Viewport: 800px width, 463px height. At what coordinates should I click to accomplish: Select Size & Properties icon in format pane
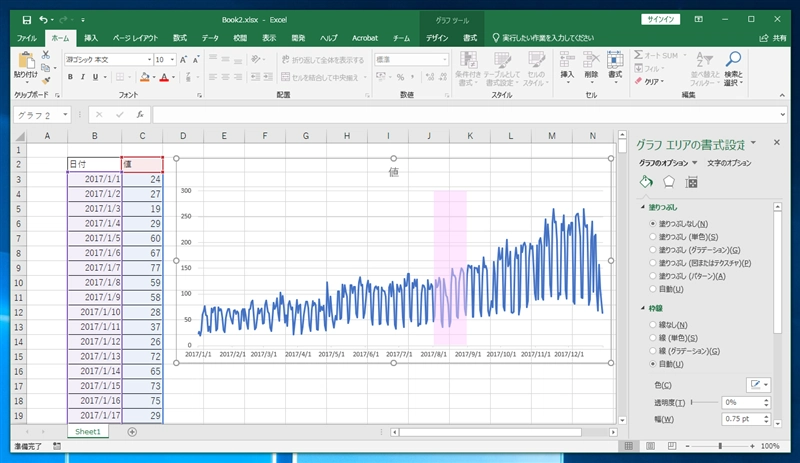coord(691,182)
